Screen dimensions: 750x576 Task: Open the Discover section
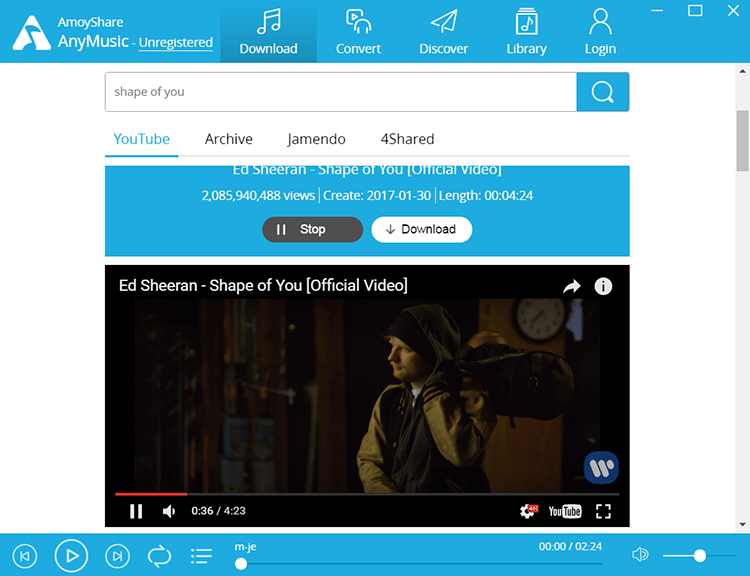tap(443, 32)
